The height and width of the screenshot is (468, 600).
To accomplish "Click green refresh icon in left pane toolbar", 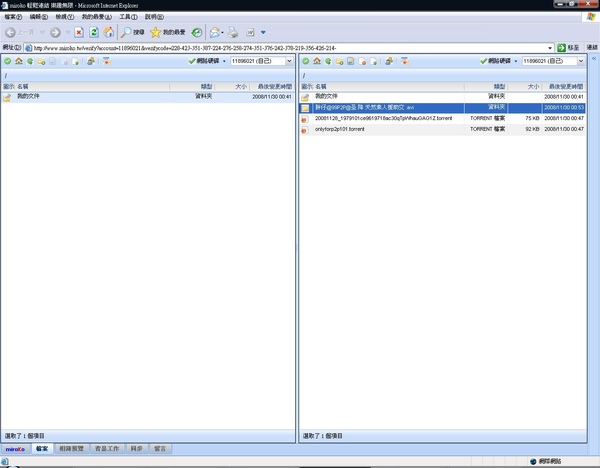I will [x=30, y=61].
